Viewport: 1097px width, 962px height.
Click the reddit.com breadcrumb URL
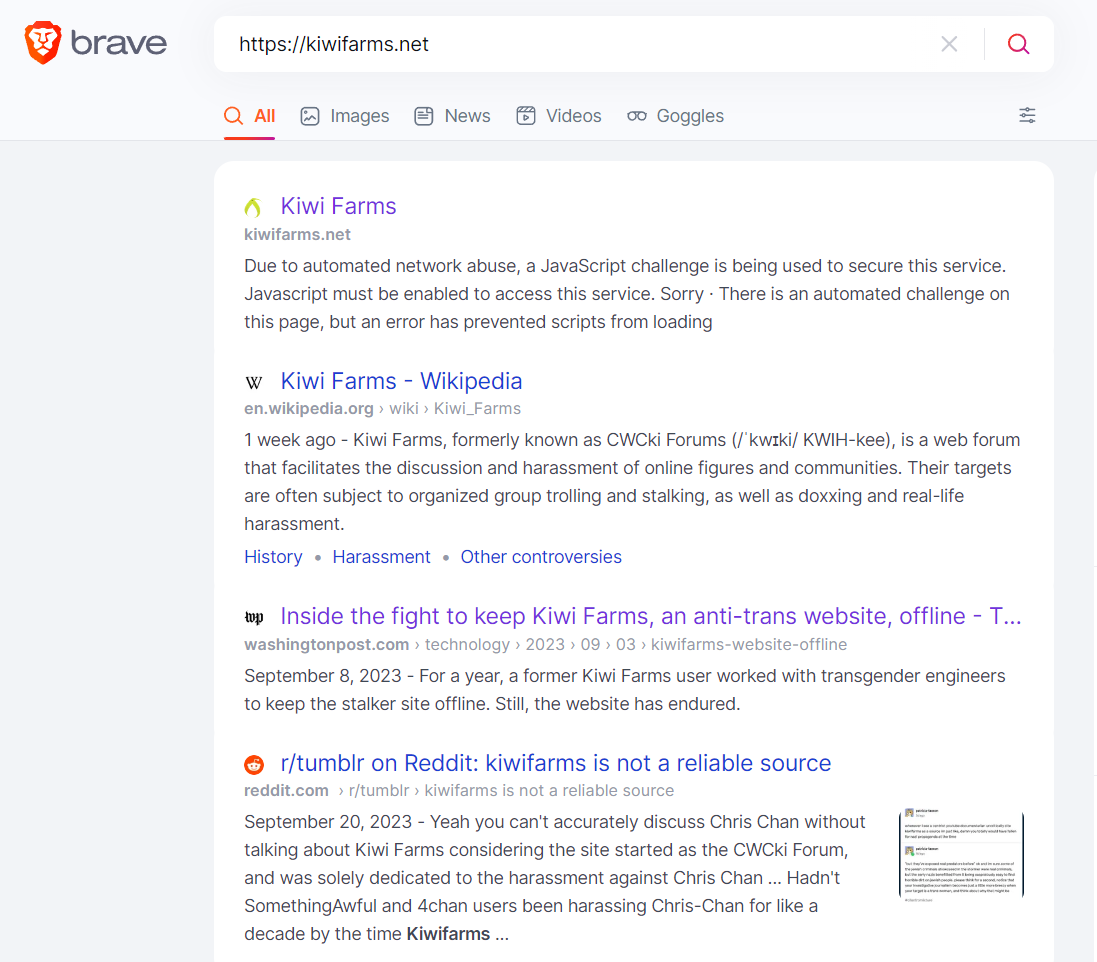(x=459, y=791)
